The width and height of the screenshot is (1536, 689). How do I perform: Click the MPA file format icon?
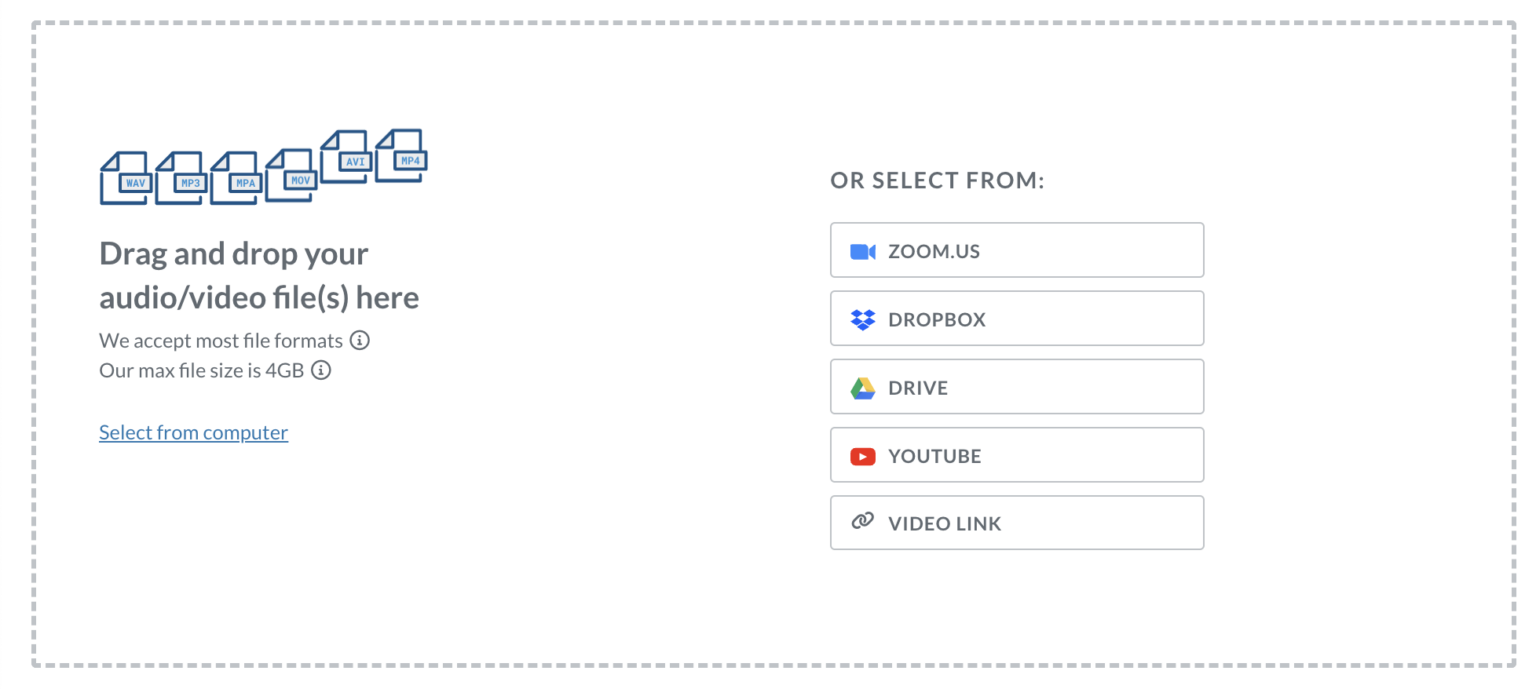point(236,178)
